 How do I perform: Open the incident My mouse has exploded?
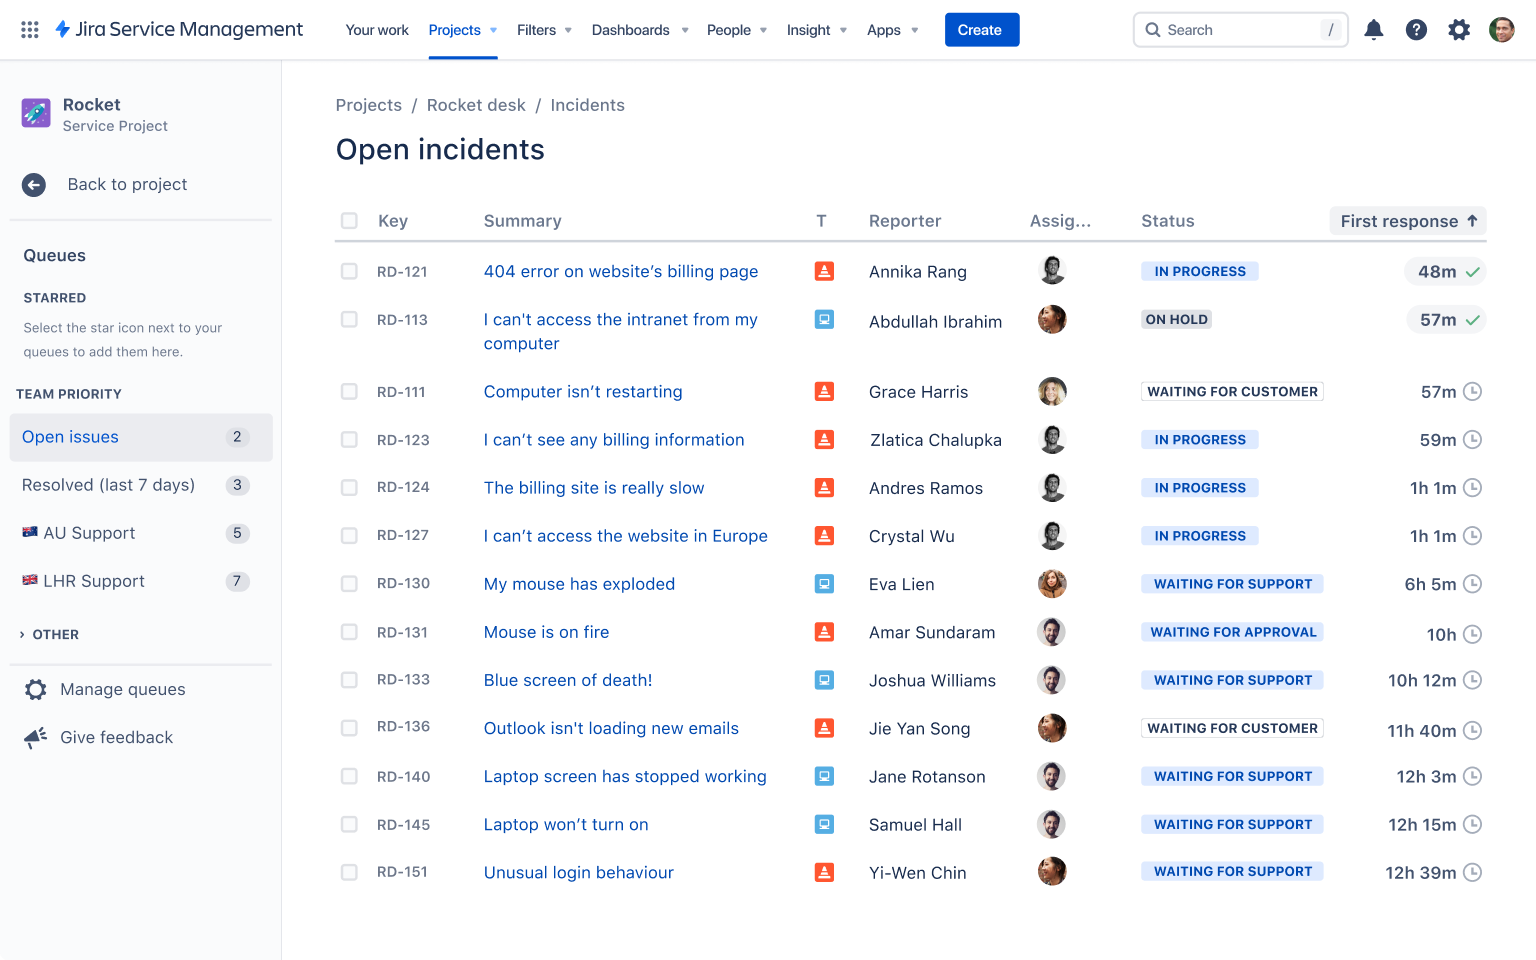tap(580, 584)
